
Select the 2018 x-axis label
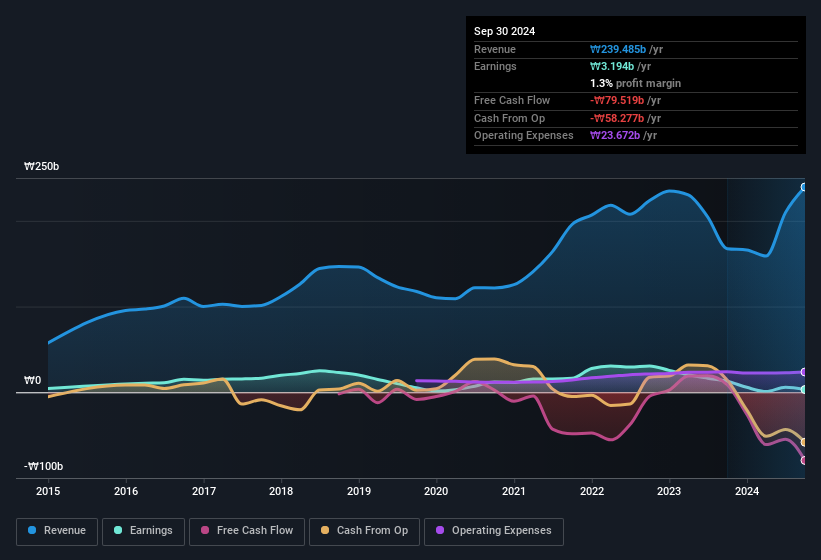(x=281, y=491)
